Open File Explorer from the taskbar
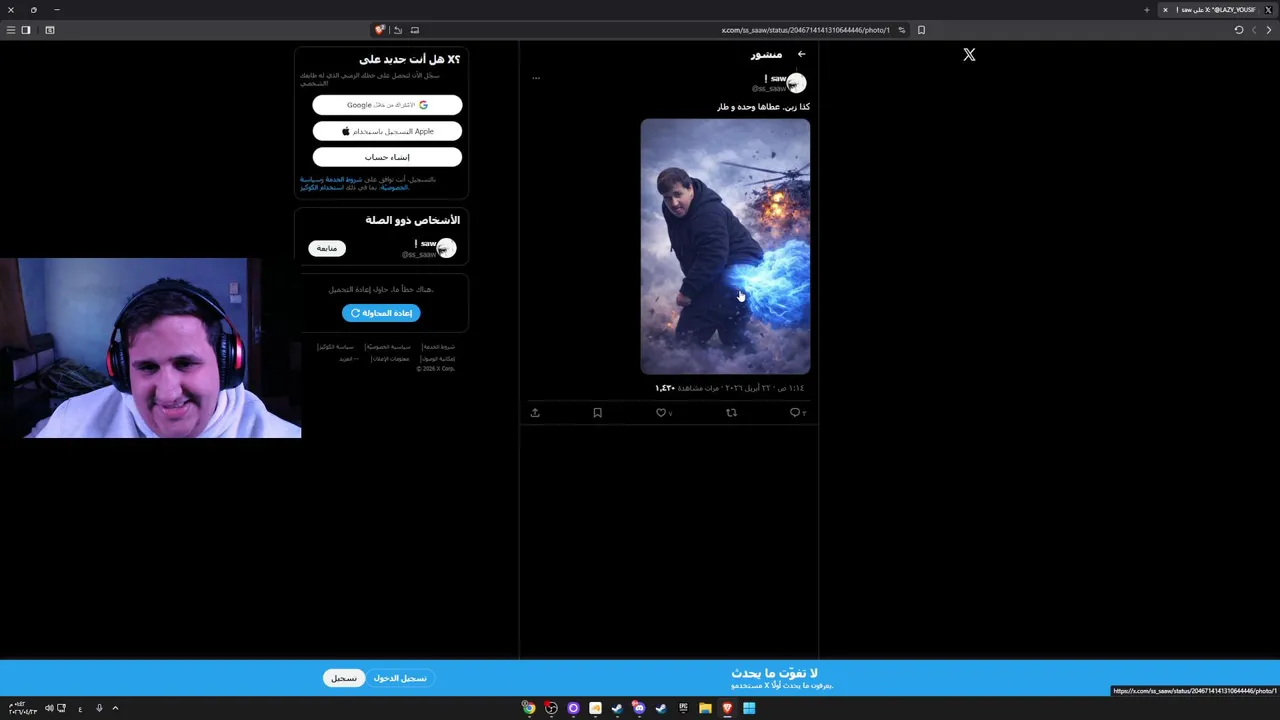1280x720 pixels. 705,708
